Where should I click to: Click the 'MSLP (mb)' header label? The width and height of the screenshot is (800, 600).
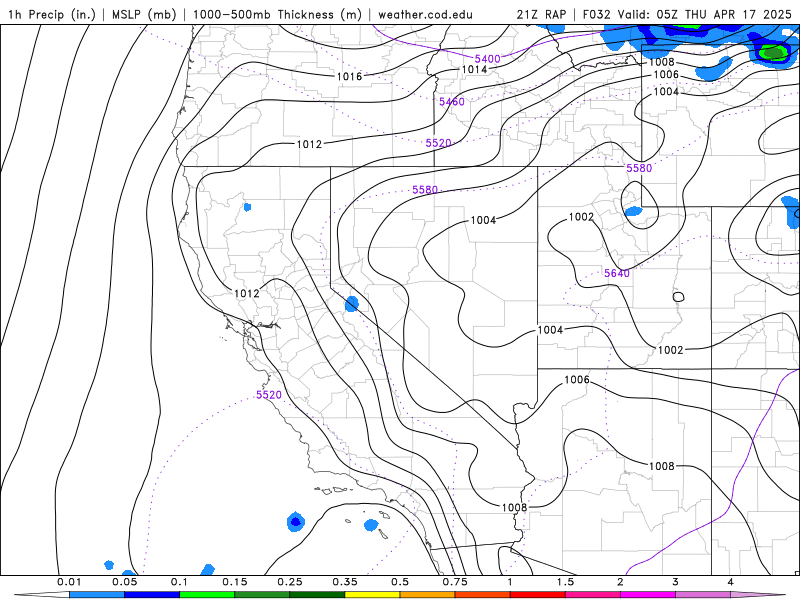(144, 14)
